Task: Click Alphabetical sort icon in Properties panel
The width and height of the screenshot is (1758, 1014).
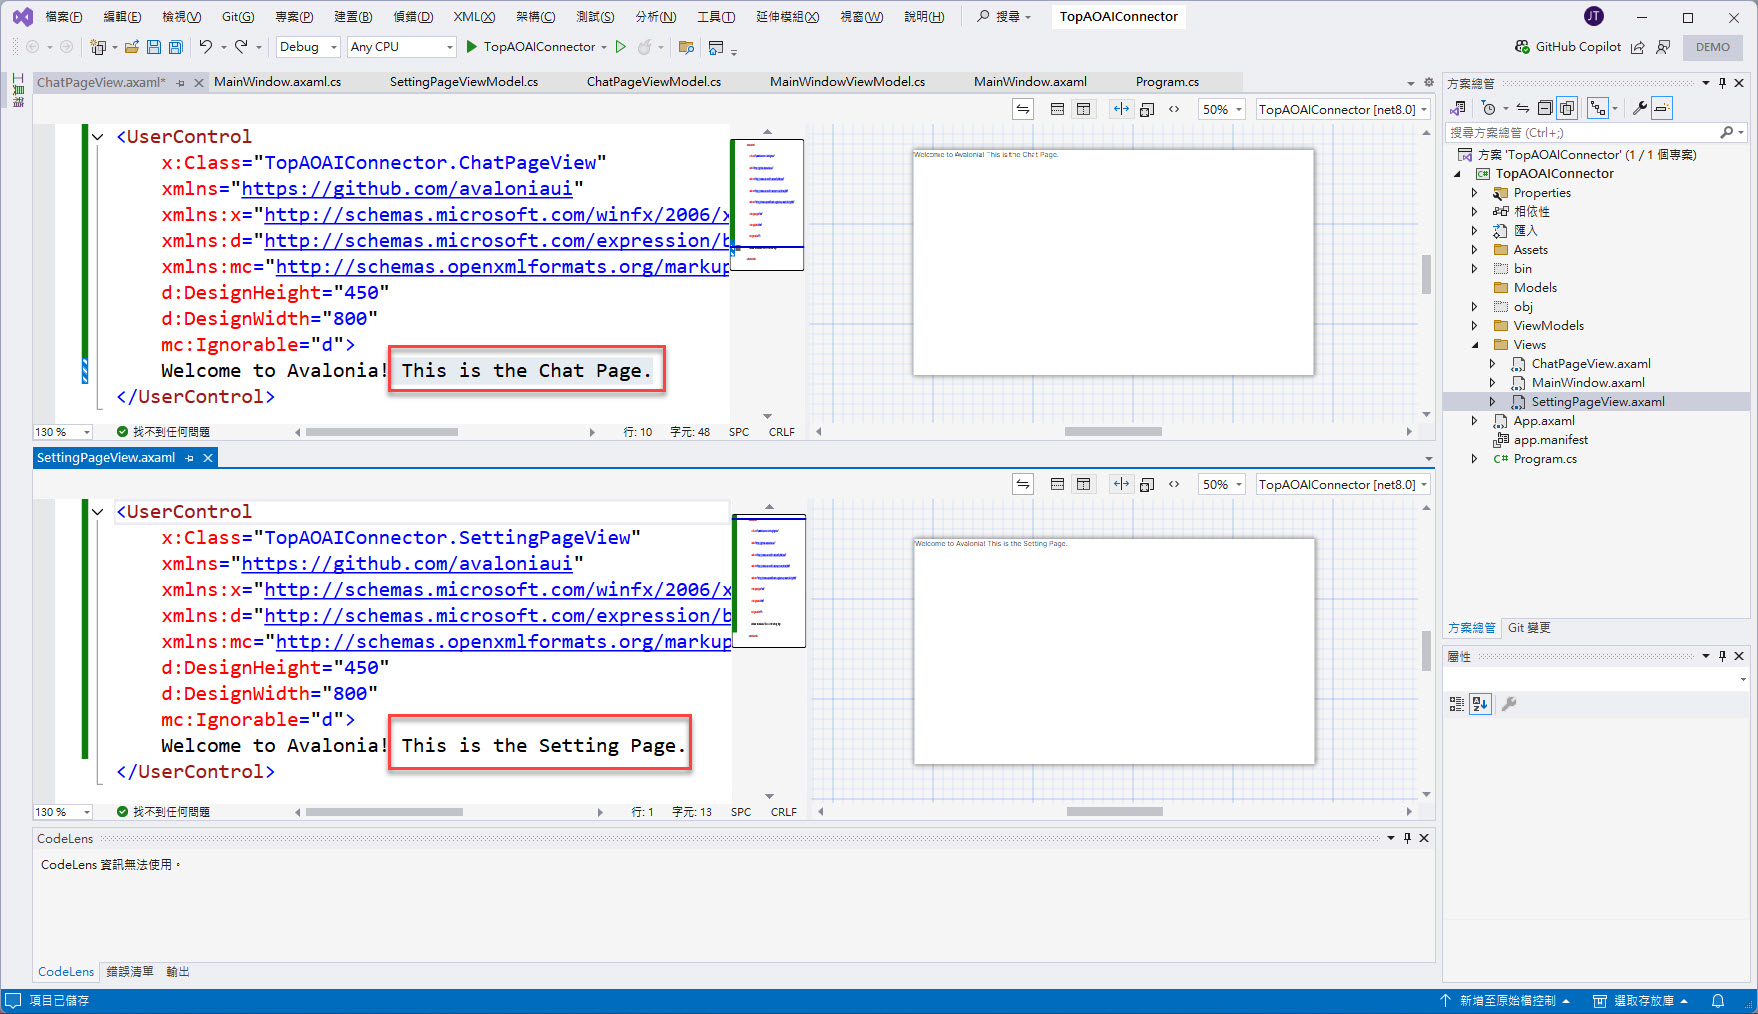Action: tap(1481, 704)
